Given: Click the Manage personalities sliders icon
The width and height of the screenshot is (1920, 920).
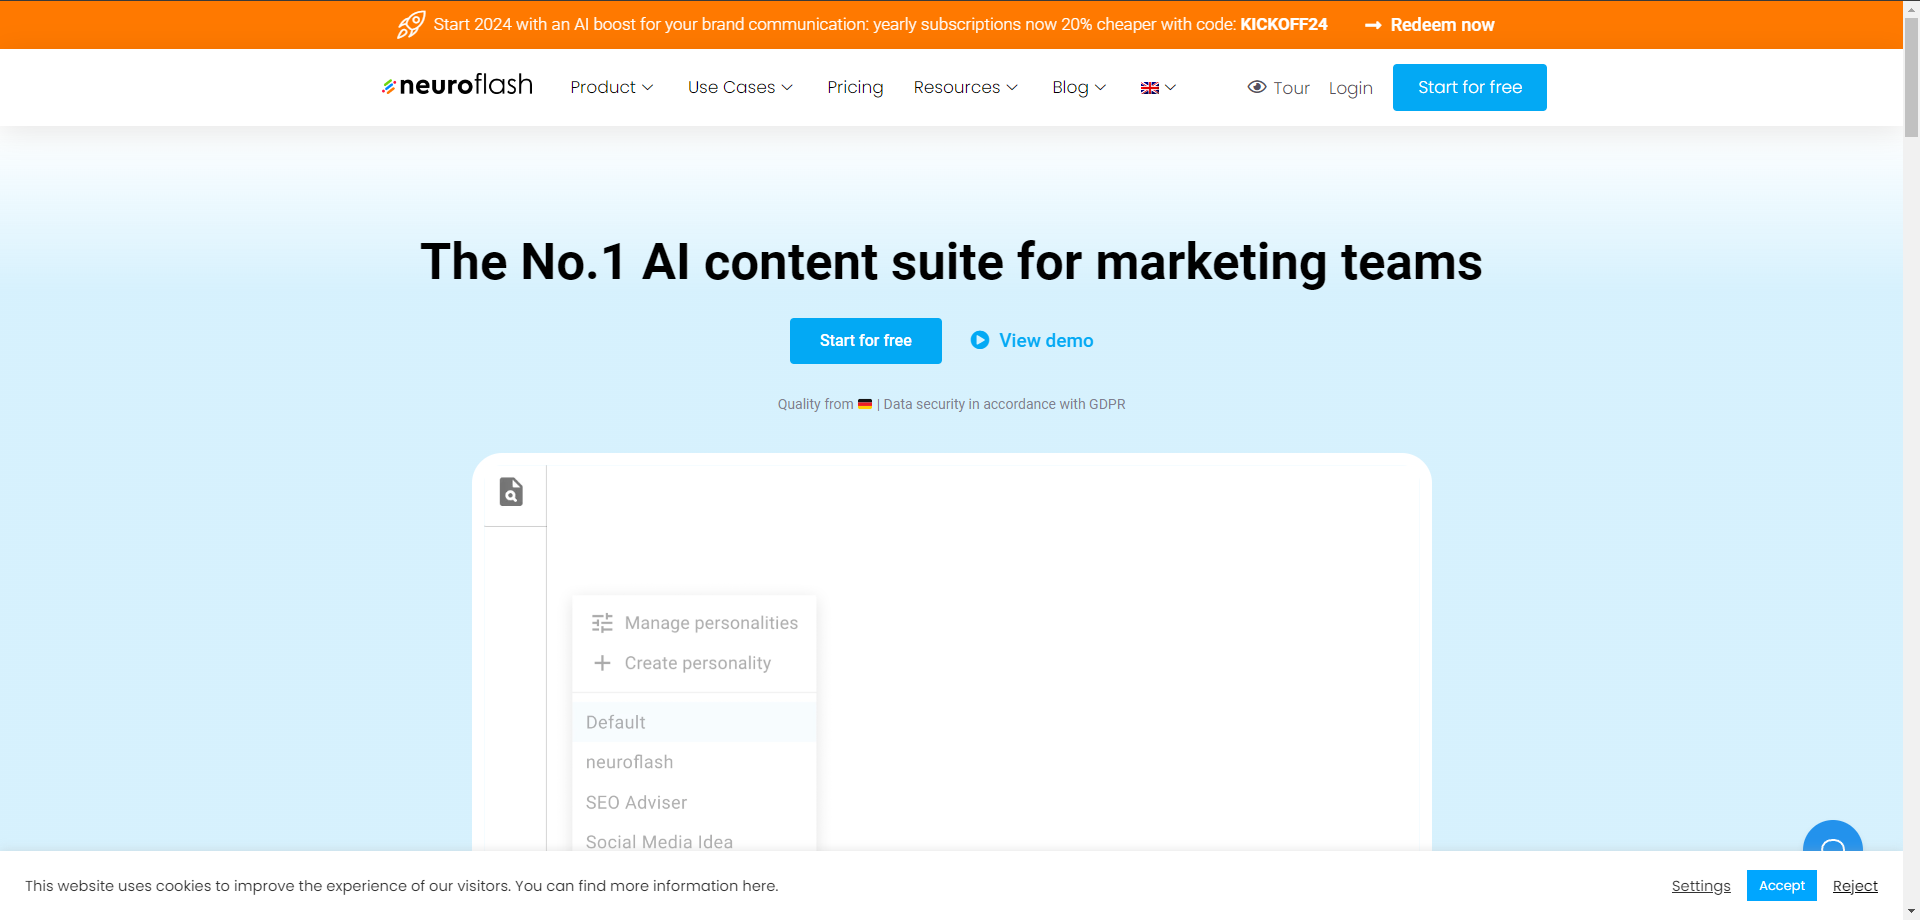Looking at the screenshot, I should 602,623.
